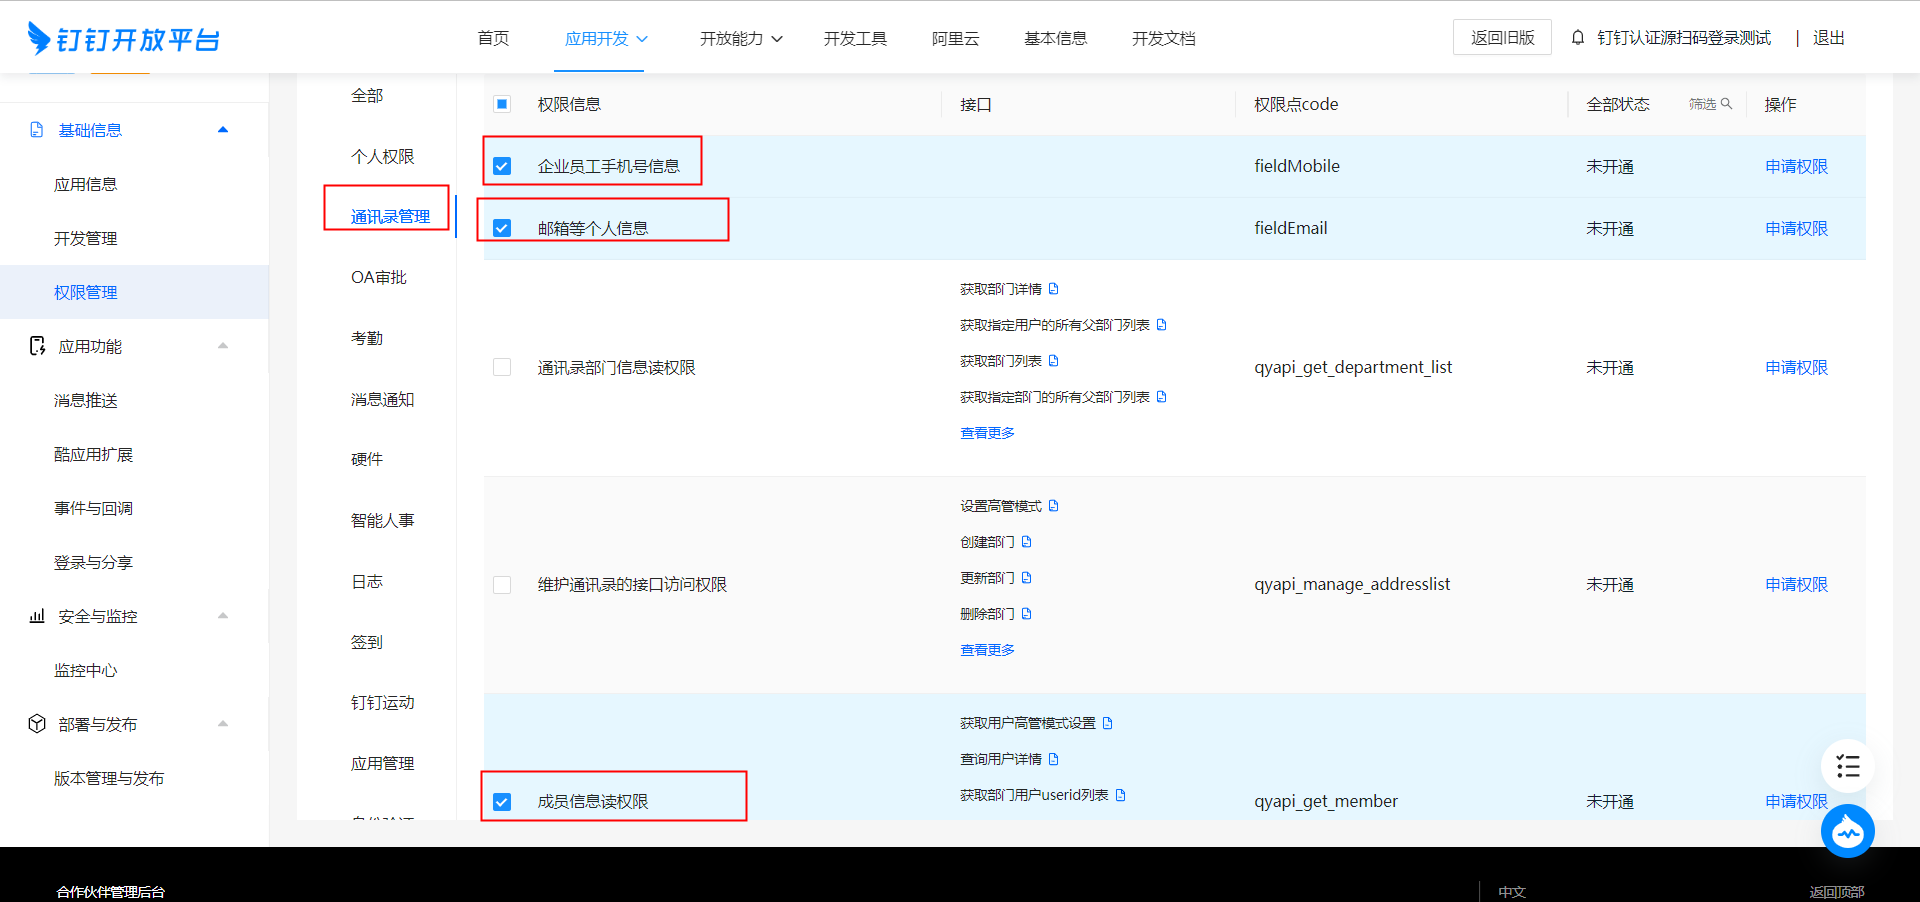Select the 通讯录管理 category tab
Viewport: 1920px width, 902px height.
point(390,217)
